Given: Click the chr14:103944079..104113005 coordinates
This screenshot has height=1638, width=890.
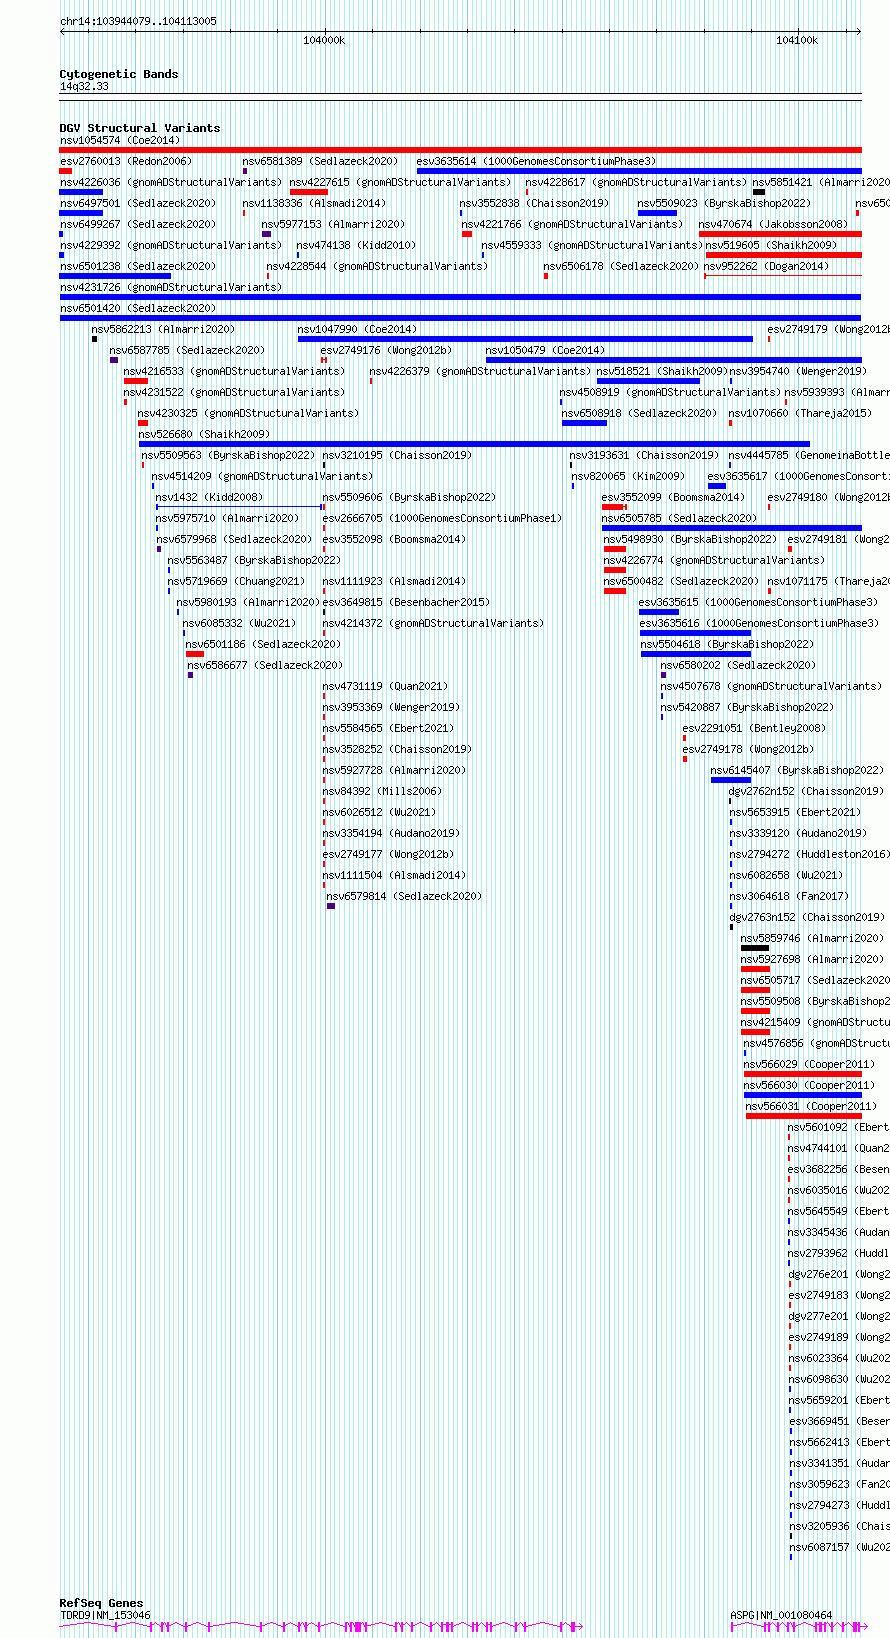Looking at the screenshot, I should (x=138, y=21).
